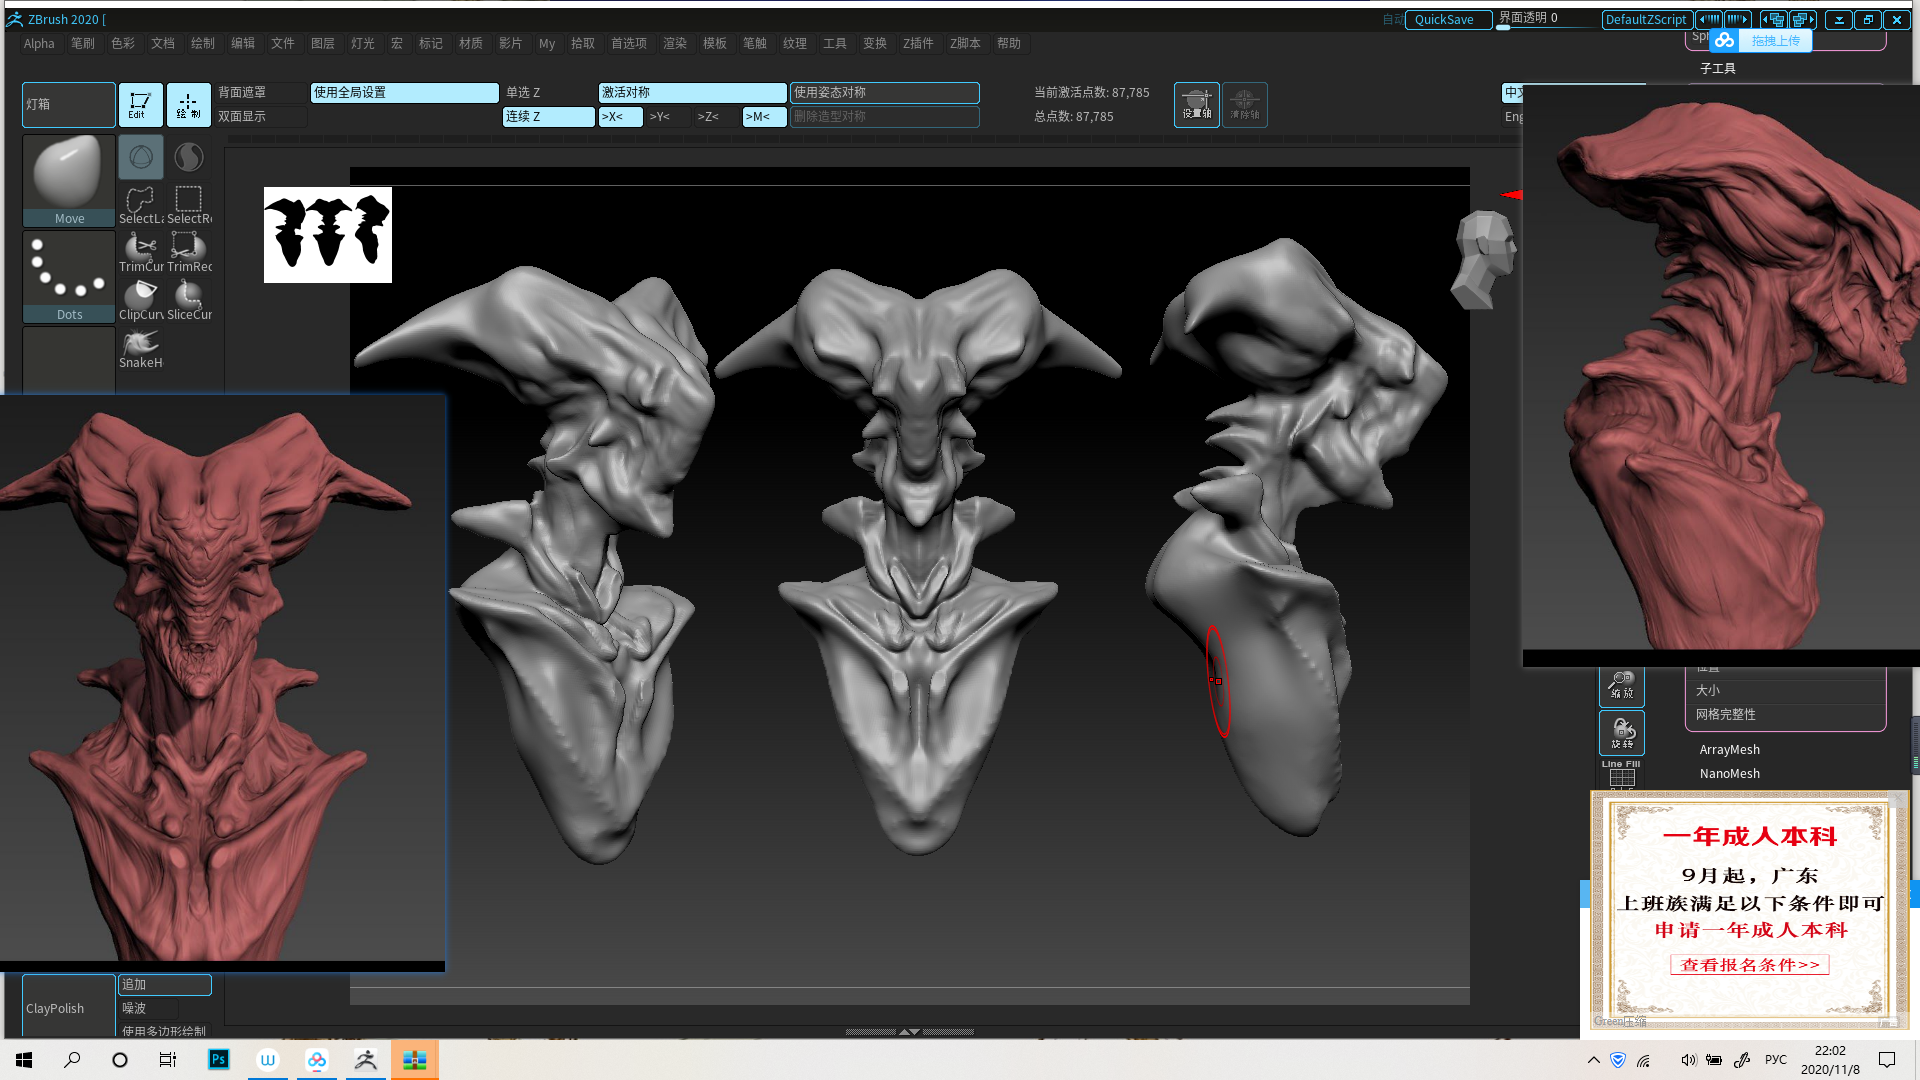
Task: Toggle Backface Mask (背面遮罩)
Action: pos(261,92)
